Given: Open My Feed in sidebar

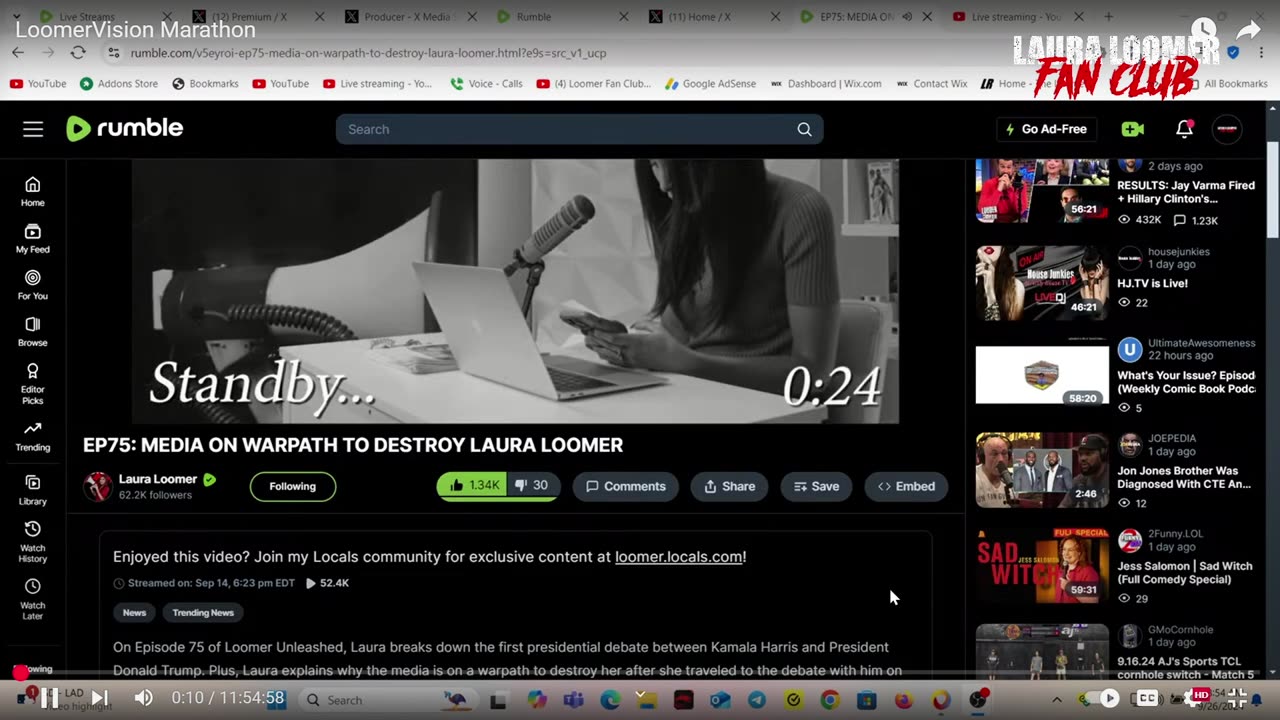Looking at the screenshot, I should point(33,238).
